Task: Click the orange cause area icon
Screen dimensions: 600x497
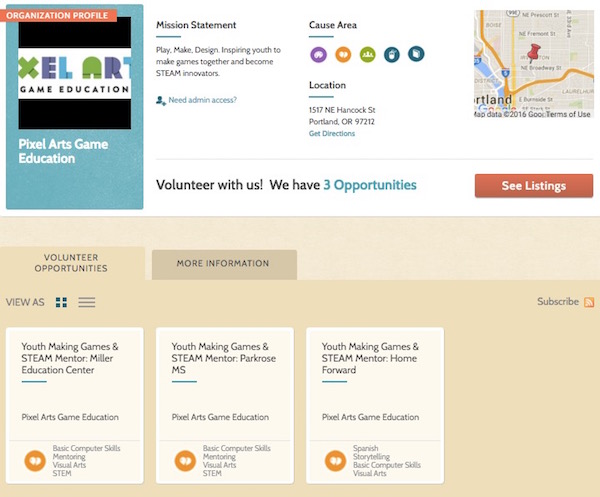Action: point(343,54)
